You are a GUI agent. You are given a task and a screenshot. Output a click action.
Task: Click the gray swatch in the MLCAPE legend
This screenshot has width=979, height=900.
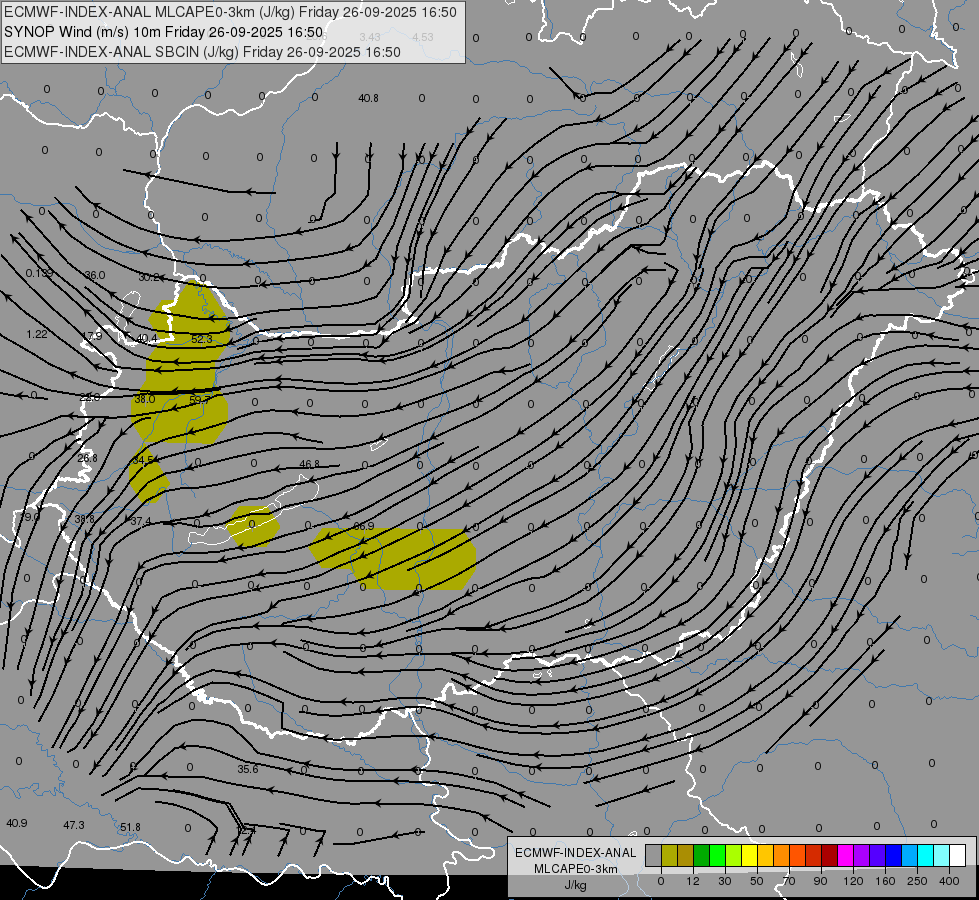[x=653, y=855]
